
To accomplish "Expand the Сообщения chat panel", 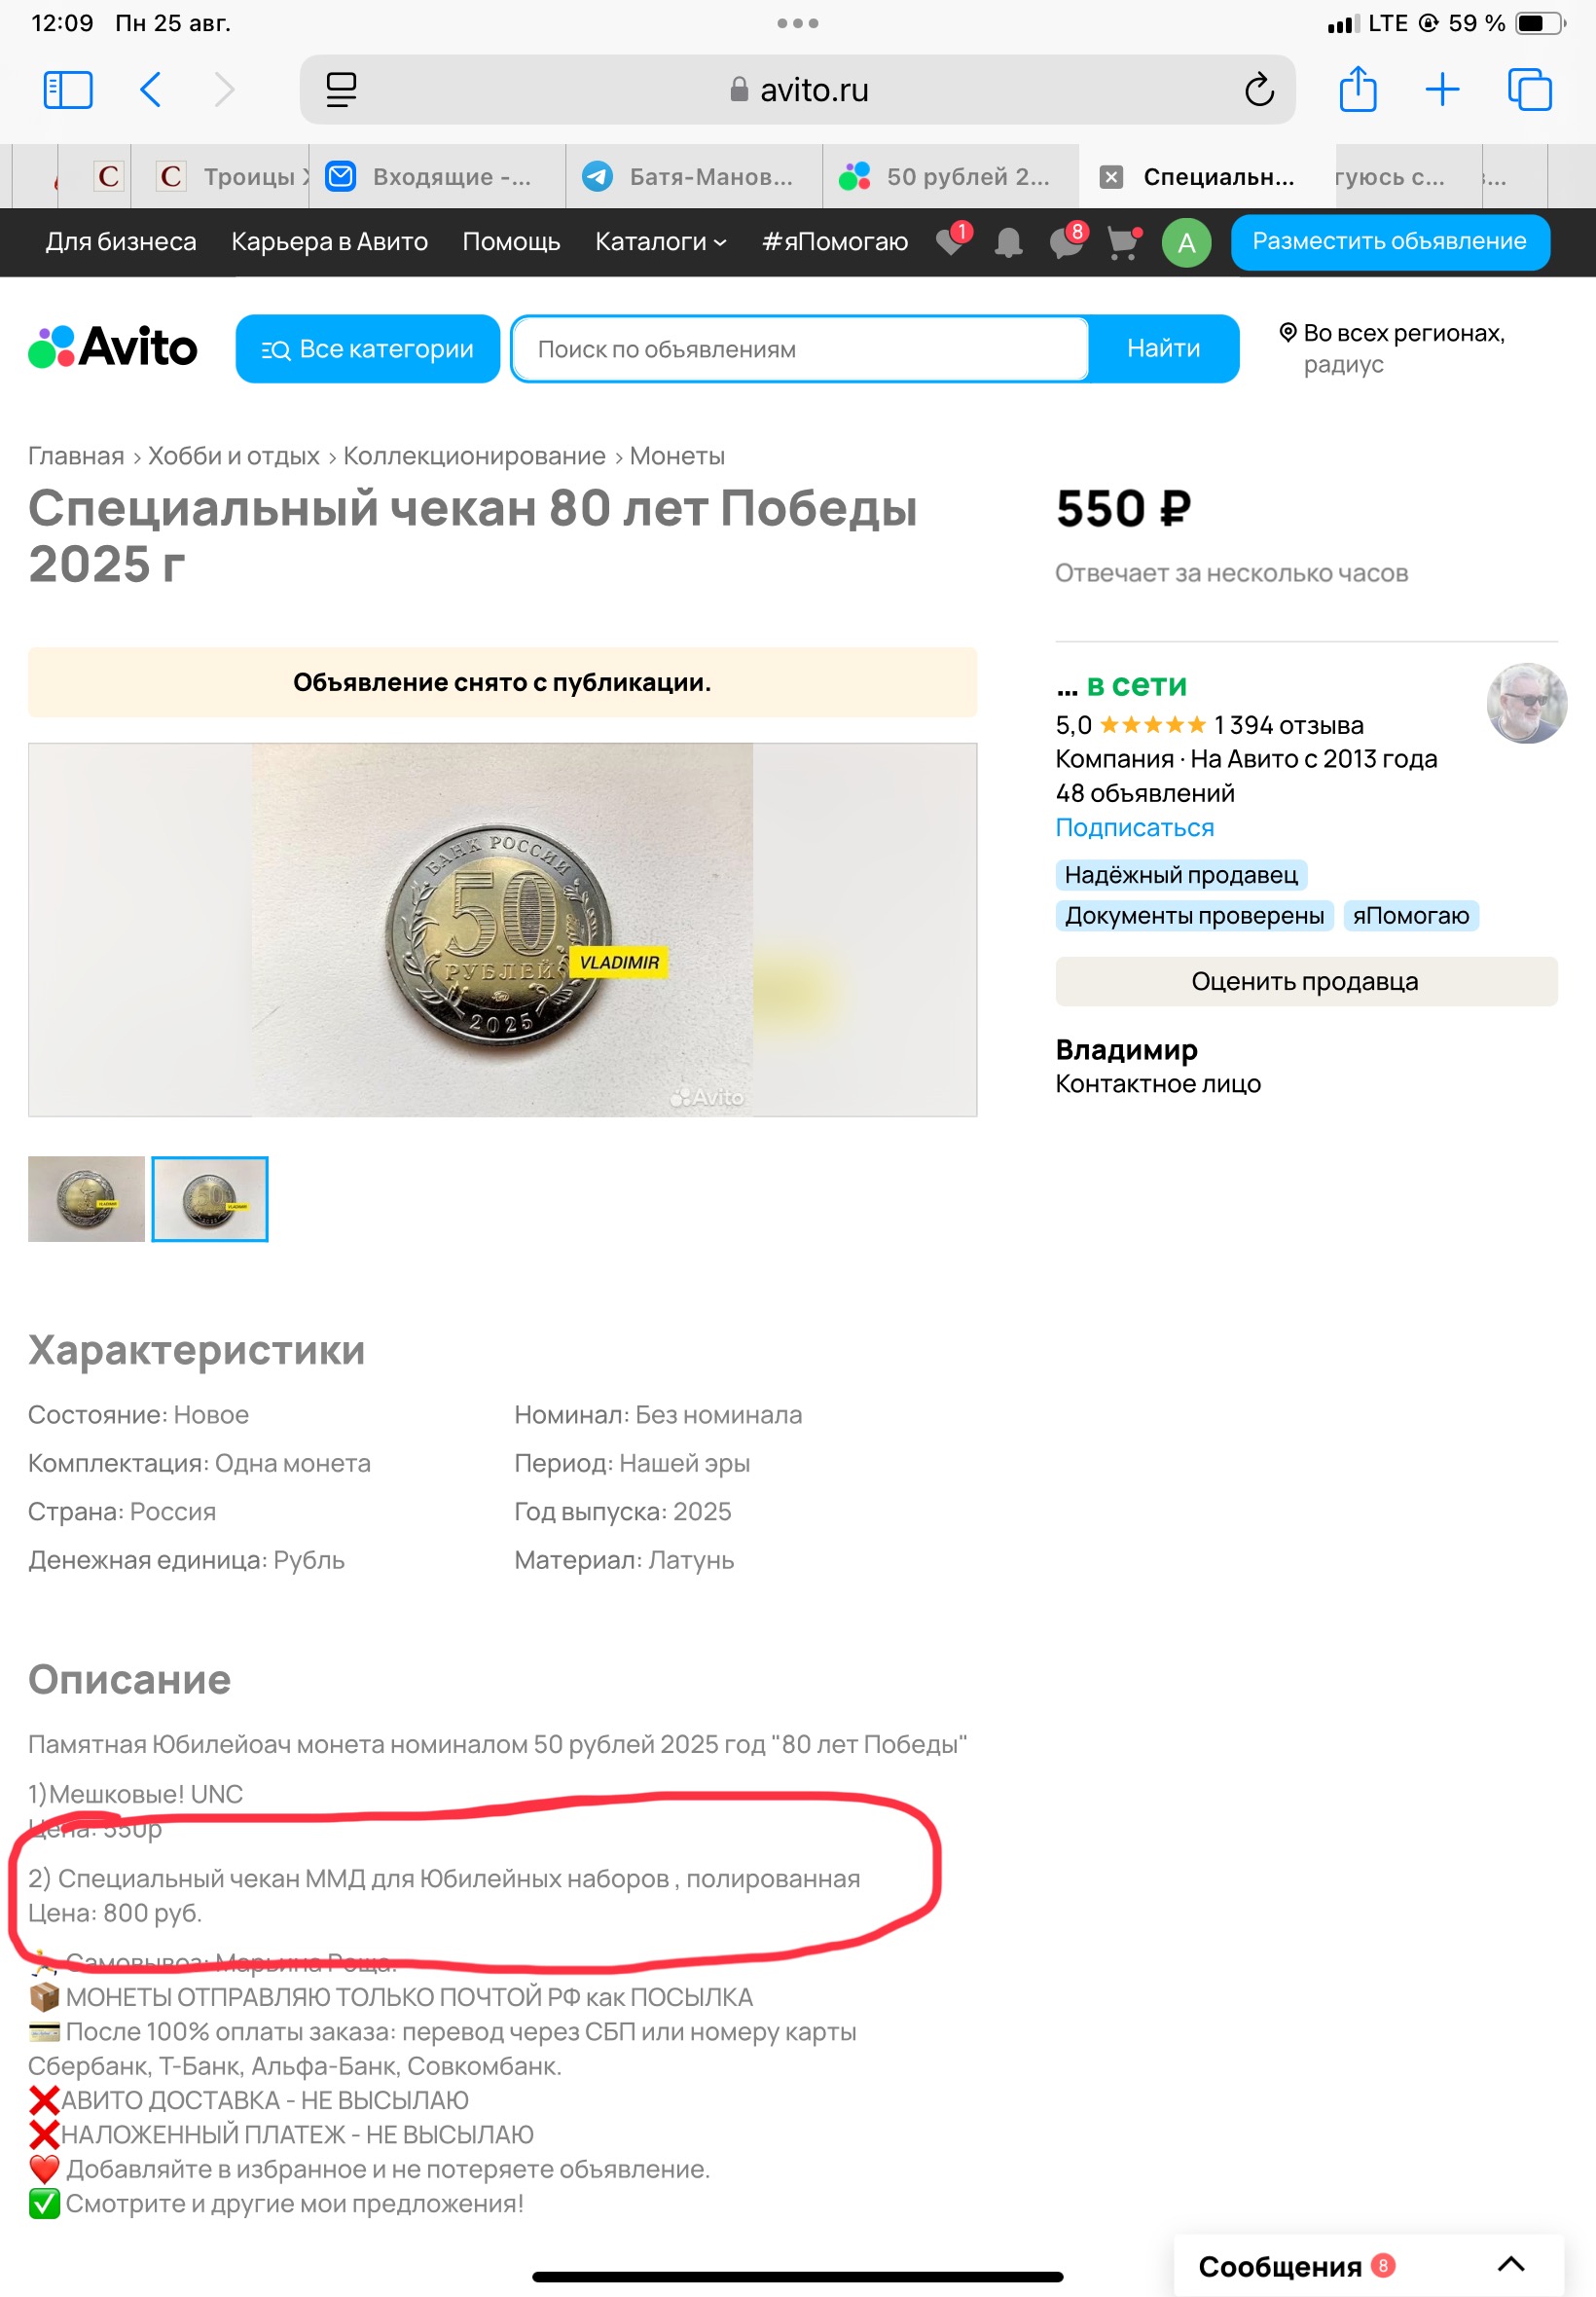I will coord(1511,2265).
